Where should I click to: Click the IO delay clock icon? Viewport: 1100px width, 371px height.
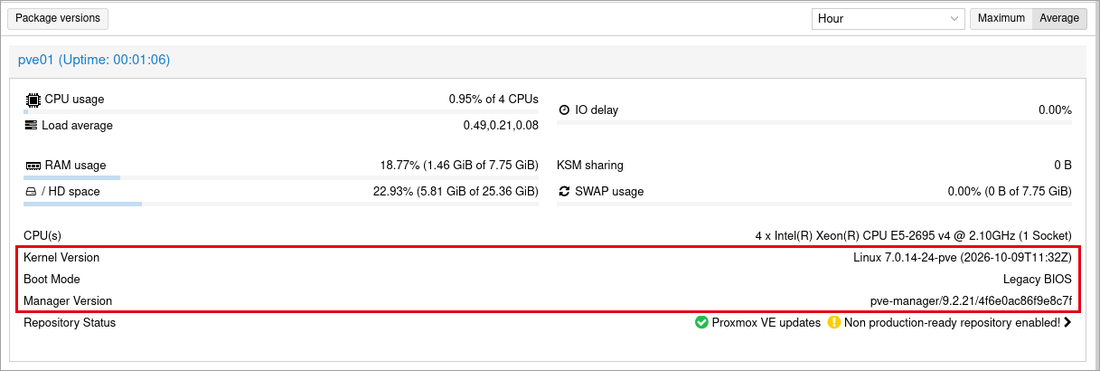click(x=564, y=110)
